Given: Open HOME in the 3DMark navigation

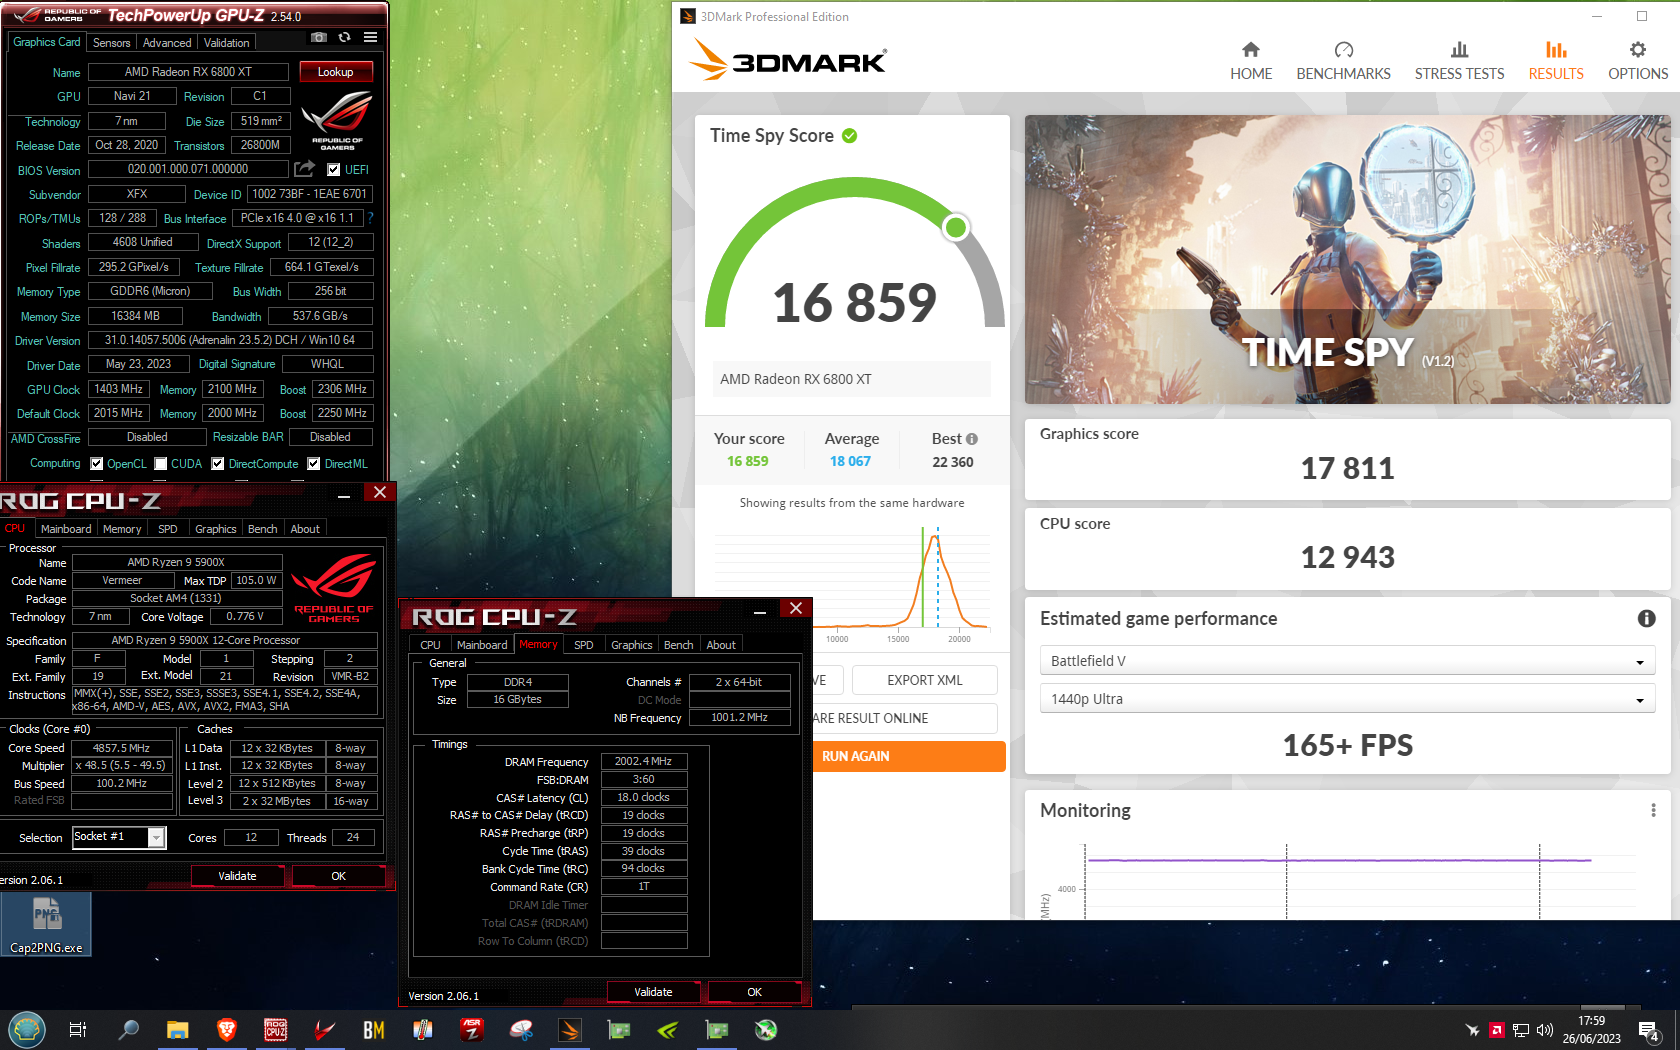Looking at the screenshot, I should [x=1251, y=61].
